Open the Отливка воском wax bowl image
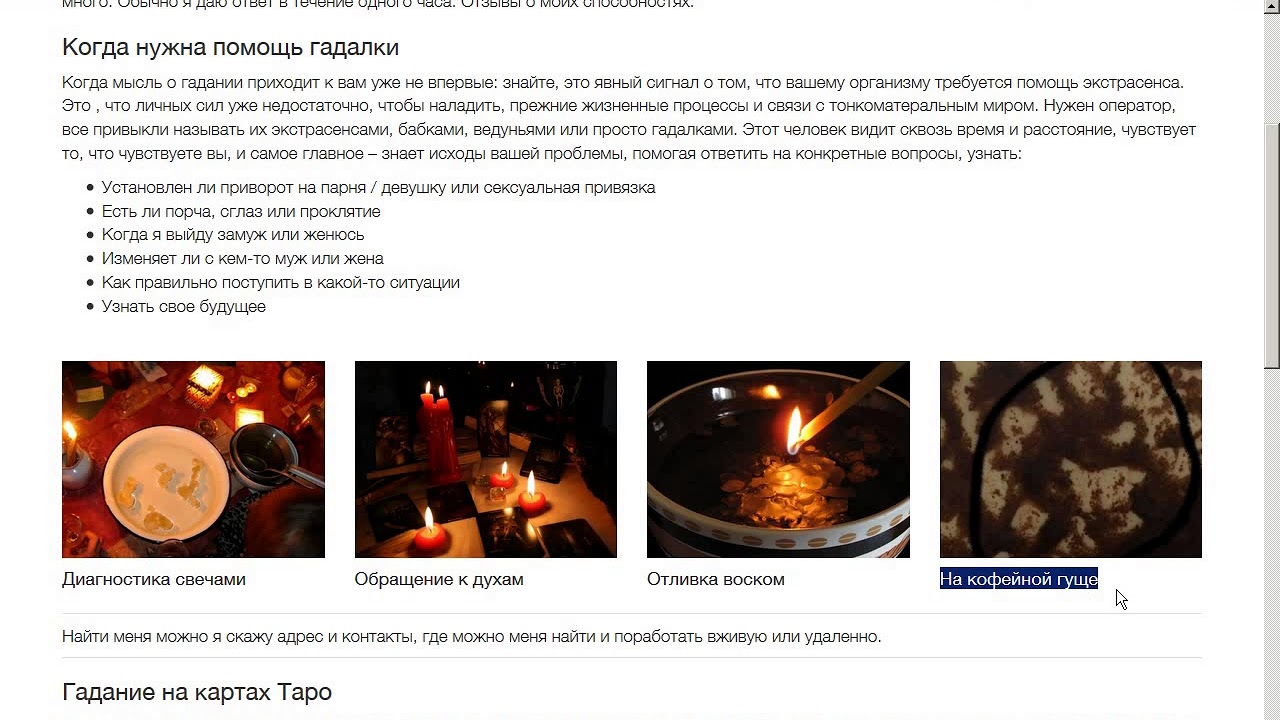1280x720 pixels. 778,459
